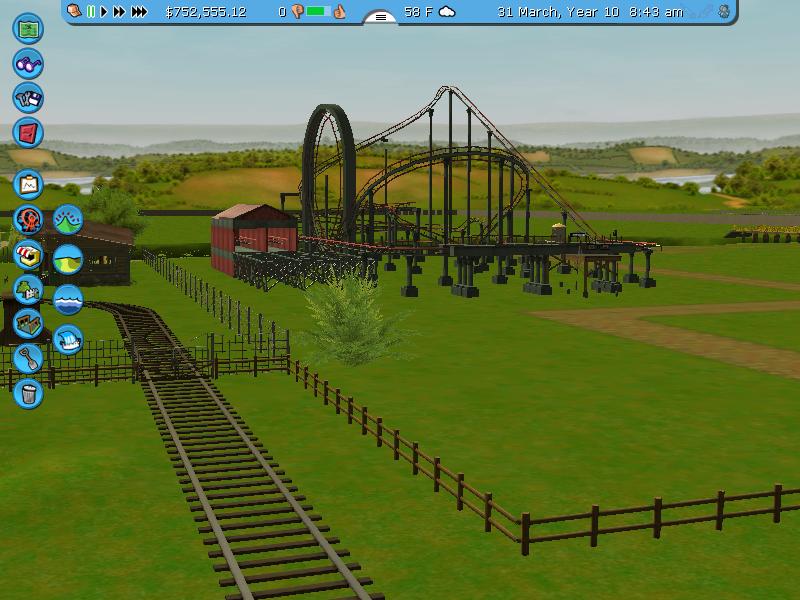The image size is (800, 600).
Task: Click the faded guest figure icon
Action: 723,11
